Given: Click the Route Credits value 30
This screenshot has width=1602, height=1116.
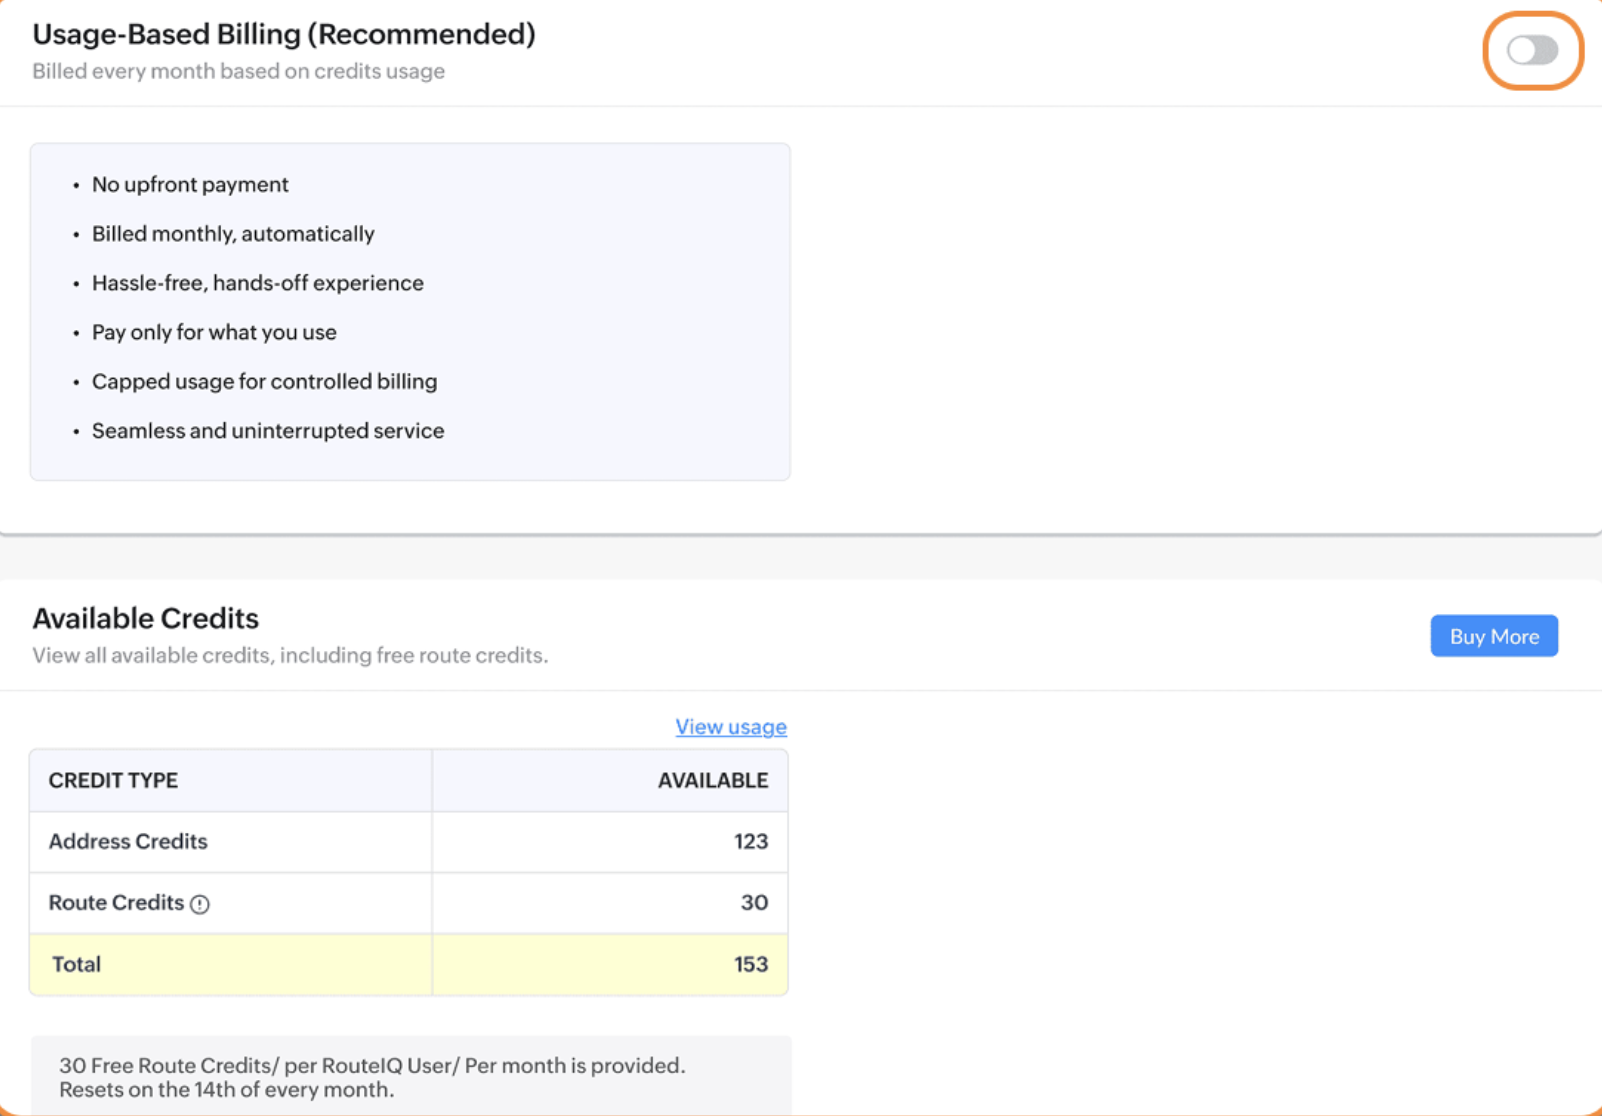Looking at the screenshot, I should click(754, 903).
